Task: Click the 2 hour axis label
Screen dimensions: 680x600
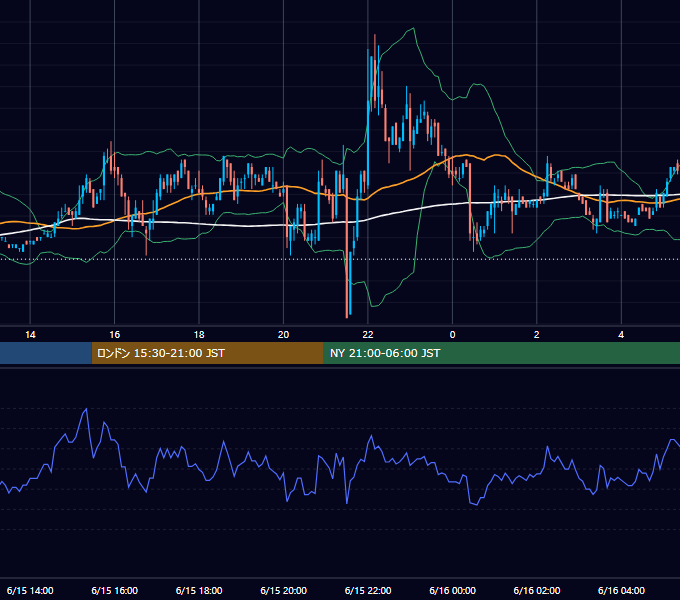Action: tap(537, 335)
